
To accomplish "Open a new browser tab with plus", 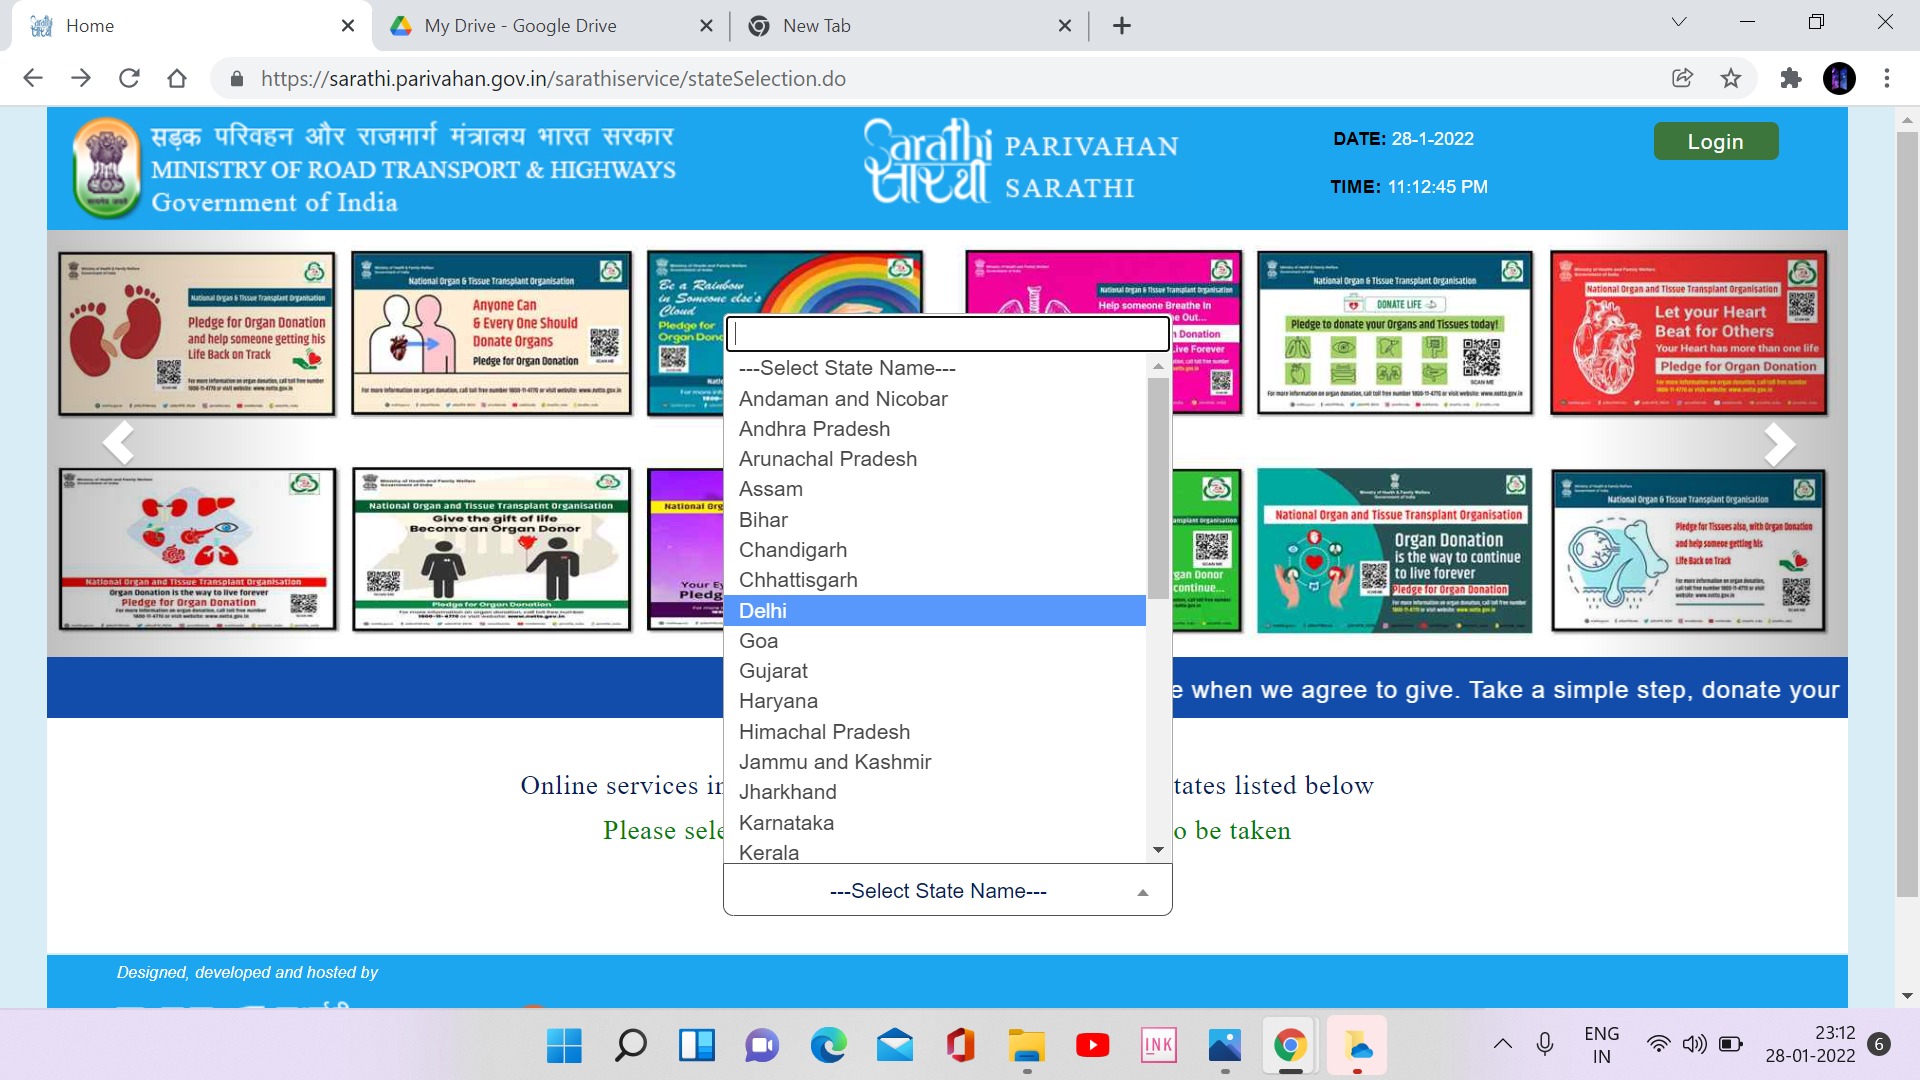I will click(x=1121, y=26).
